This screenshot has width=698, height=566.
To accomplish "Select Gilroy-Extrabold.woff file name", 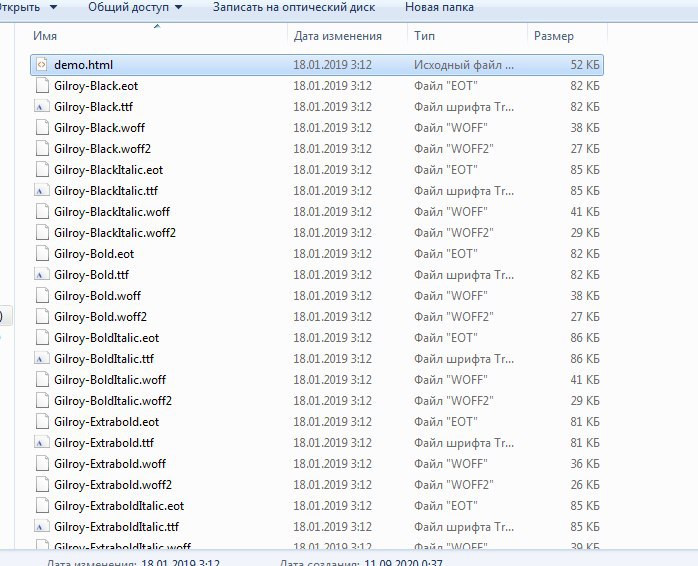I will click(x=110, y=464).
